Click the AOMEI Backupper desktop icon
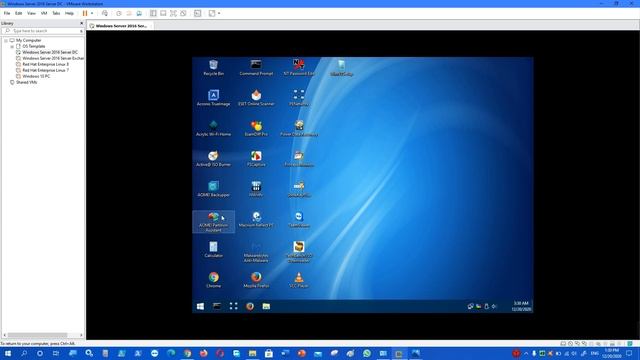The width and height of the screenshot is (640, 360). (x=213, y=189)
